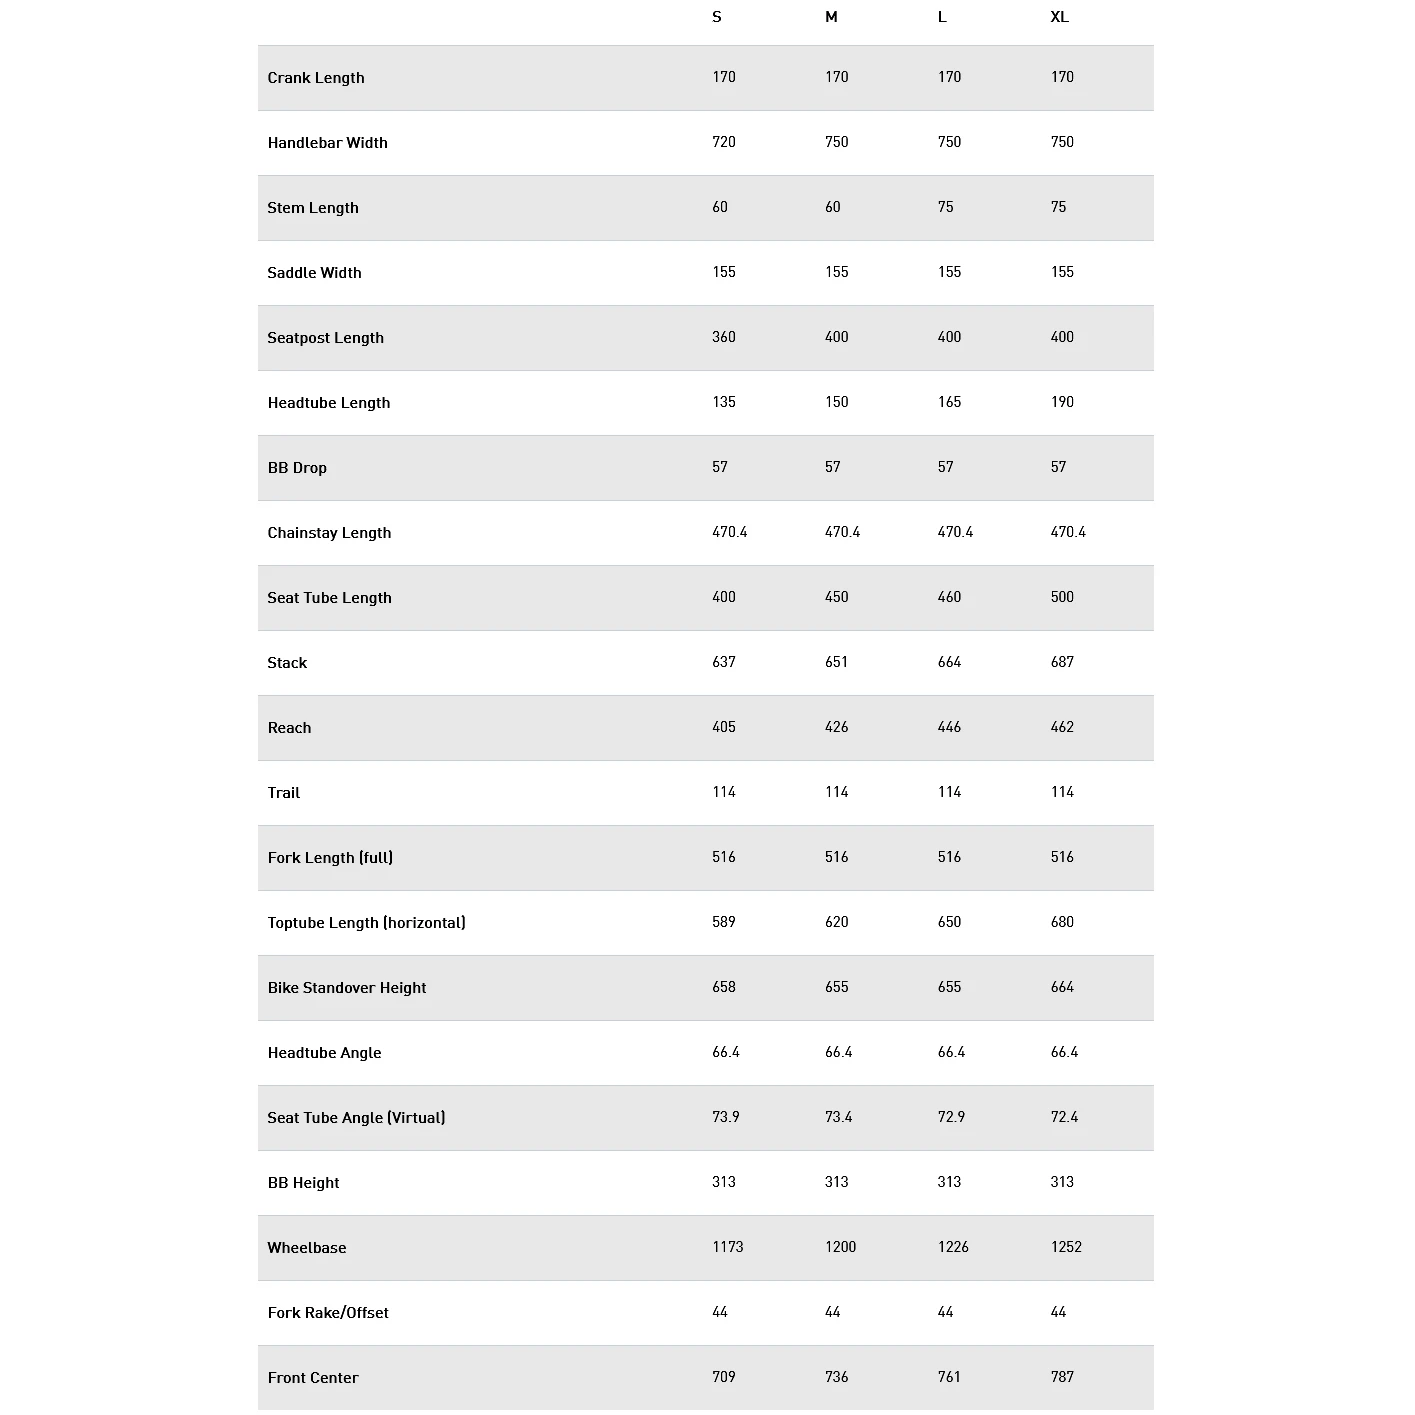
Task: Select the Handlebar Width row label
Action: click(327, 143)
